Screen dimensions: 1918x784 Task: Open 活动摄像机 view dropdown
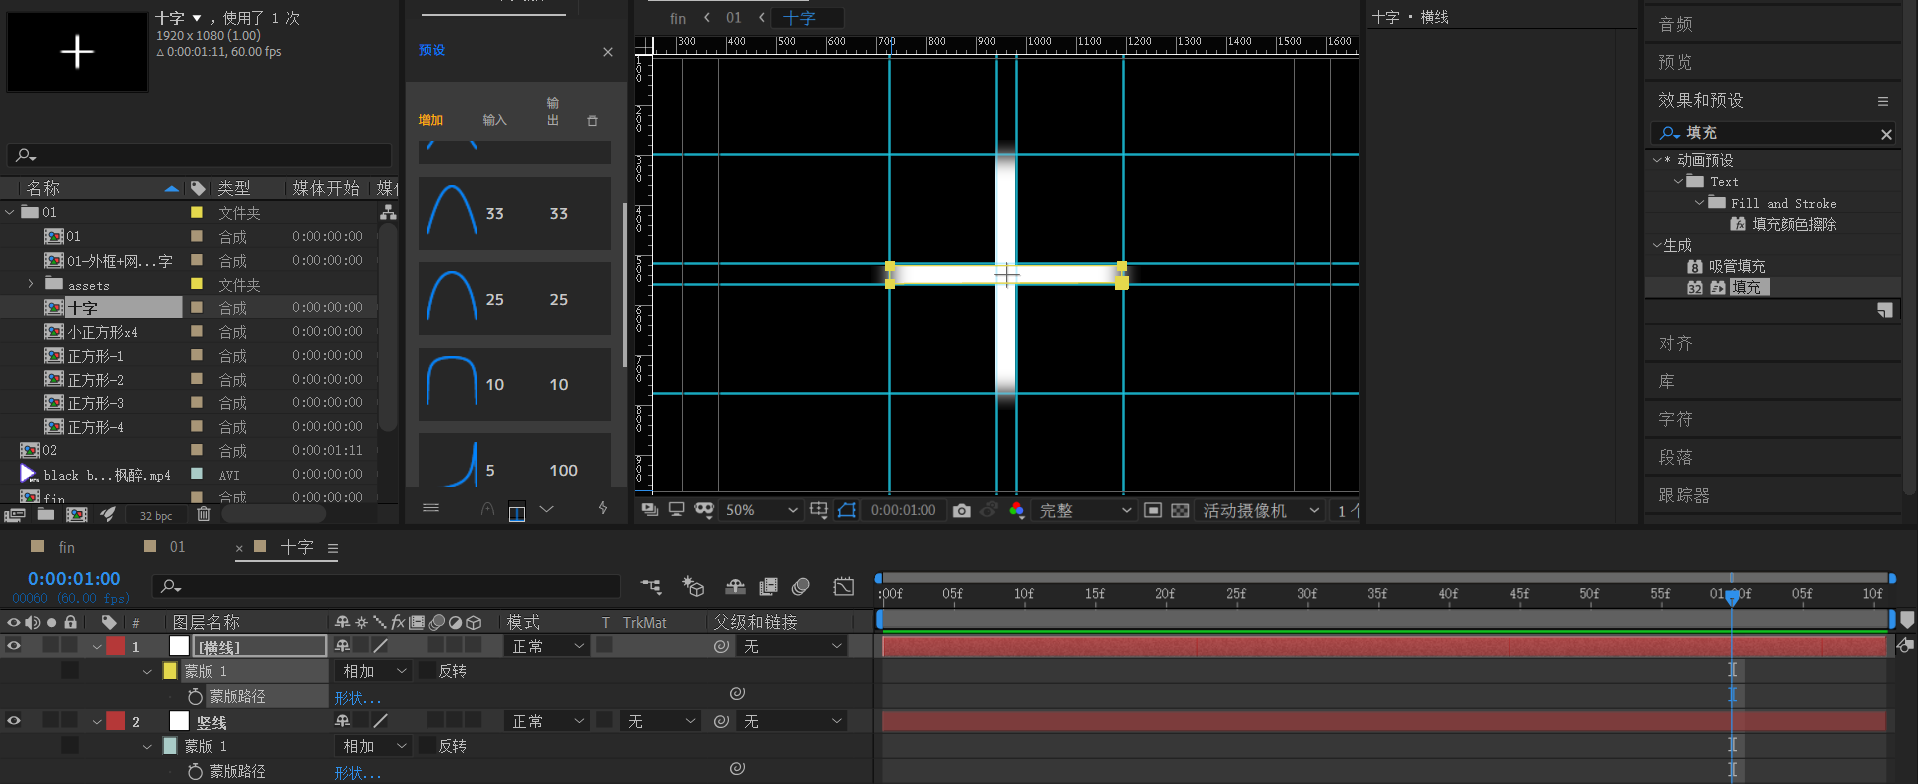tap(1261, 510)
